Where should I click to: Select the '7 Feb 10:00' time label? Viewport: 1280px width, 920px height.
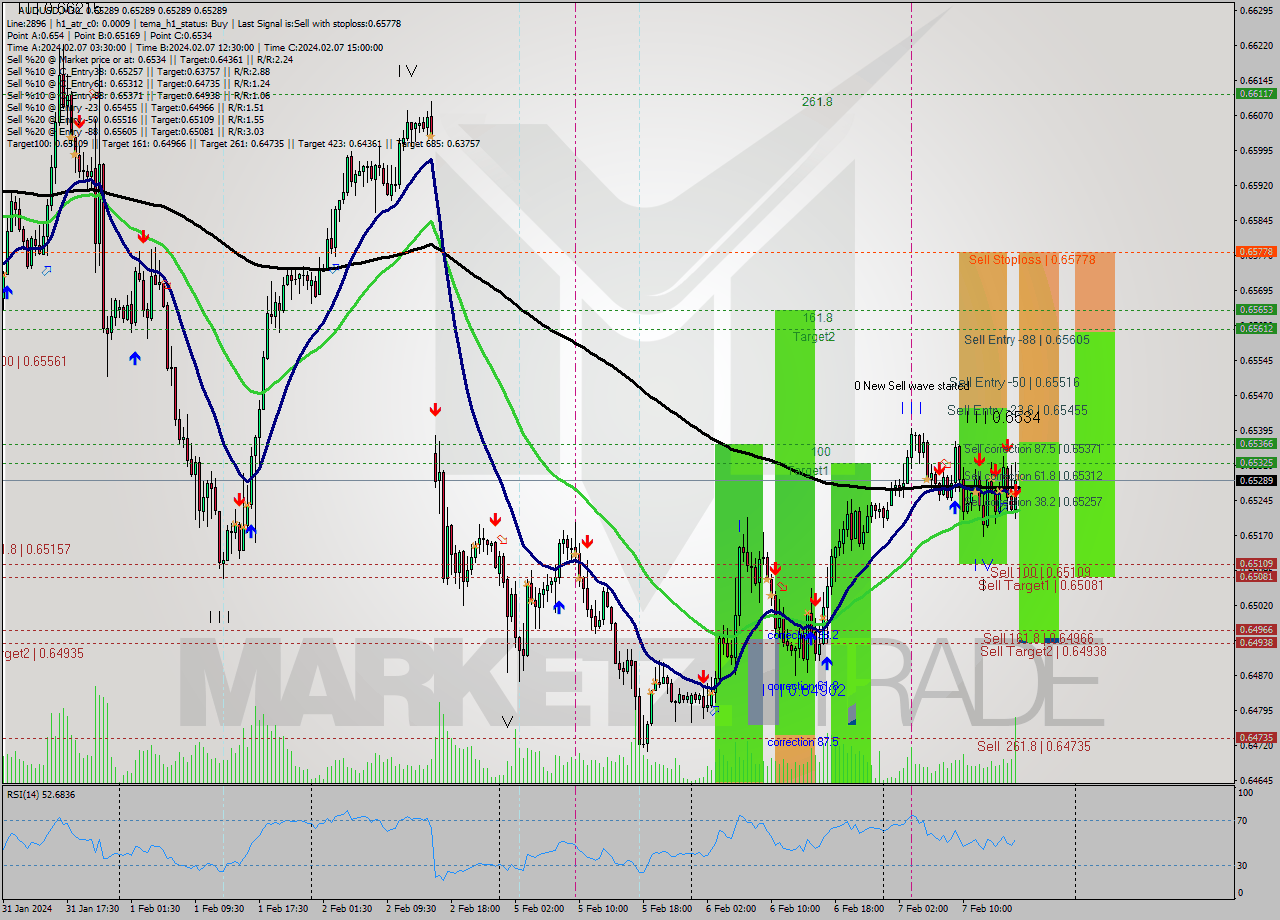pos(987,909)
